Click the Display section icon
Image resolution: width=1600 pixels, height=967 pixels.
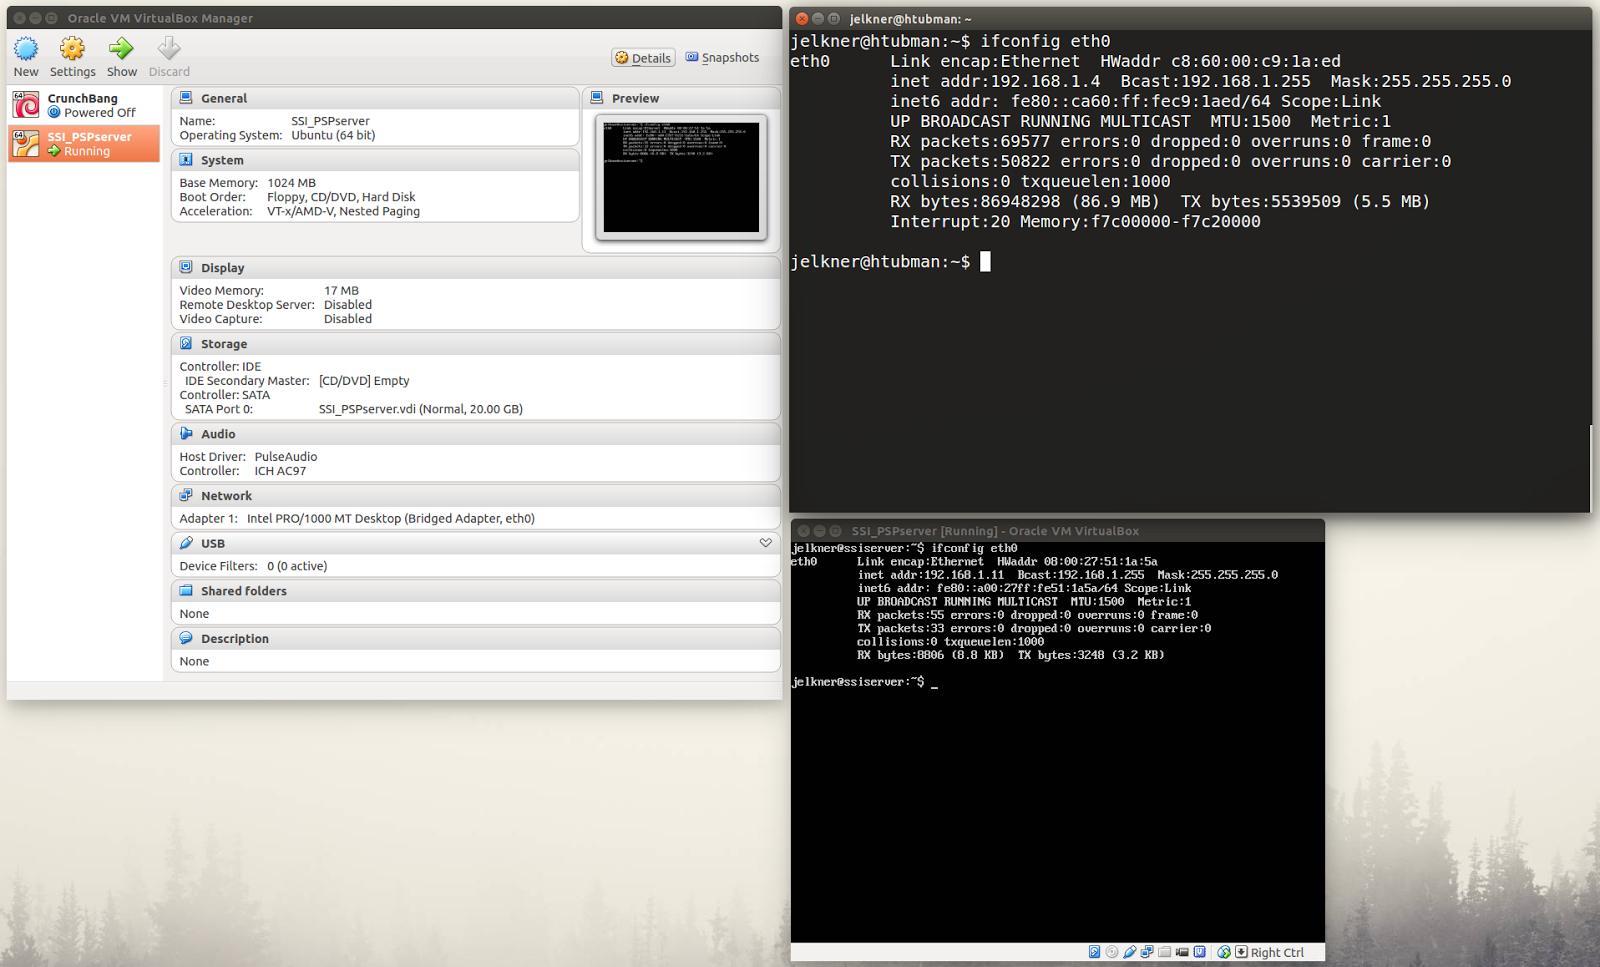pyautogui.click(x=186, y=267)
